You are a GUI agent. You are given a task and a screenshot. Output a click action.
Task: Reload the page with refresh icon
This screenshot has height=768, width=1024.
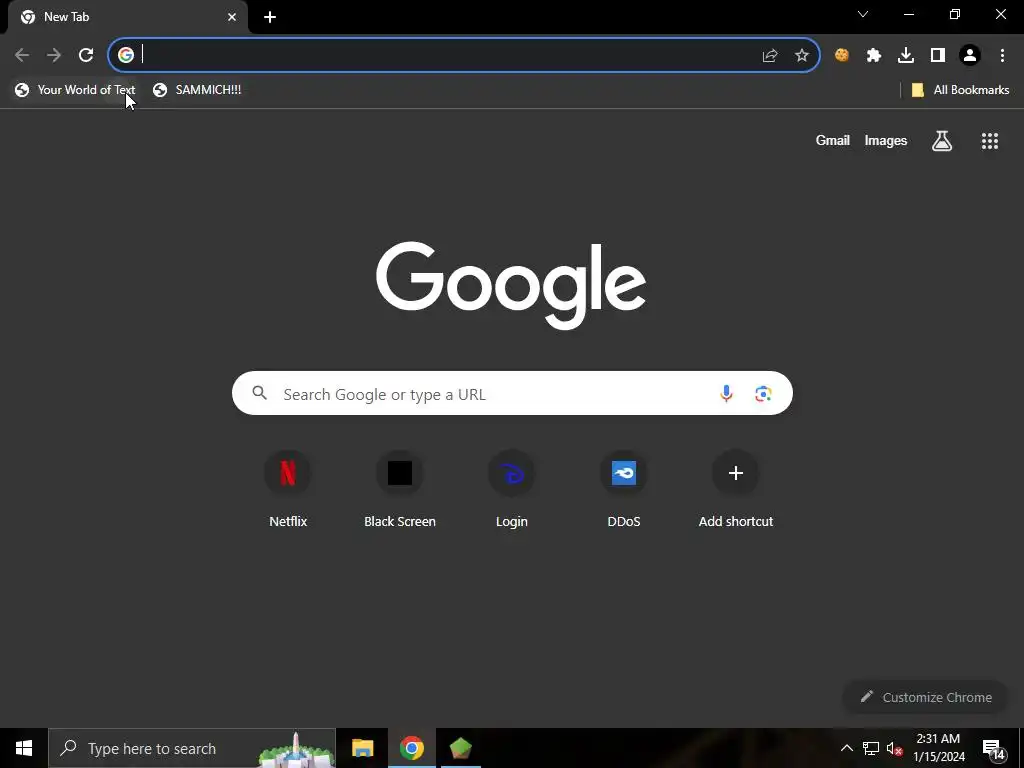[x=86, y=55]
